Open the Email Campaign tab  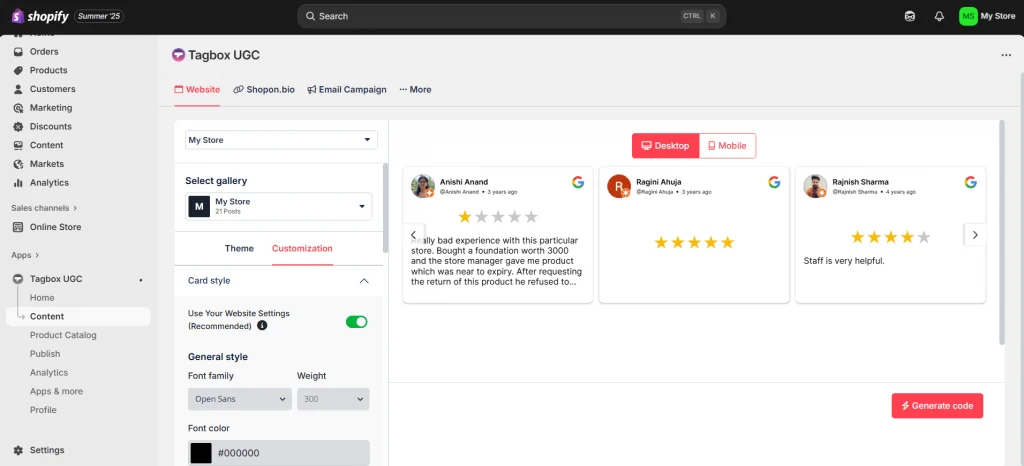coord(346,89)
